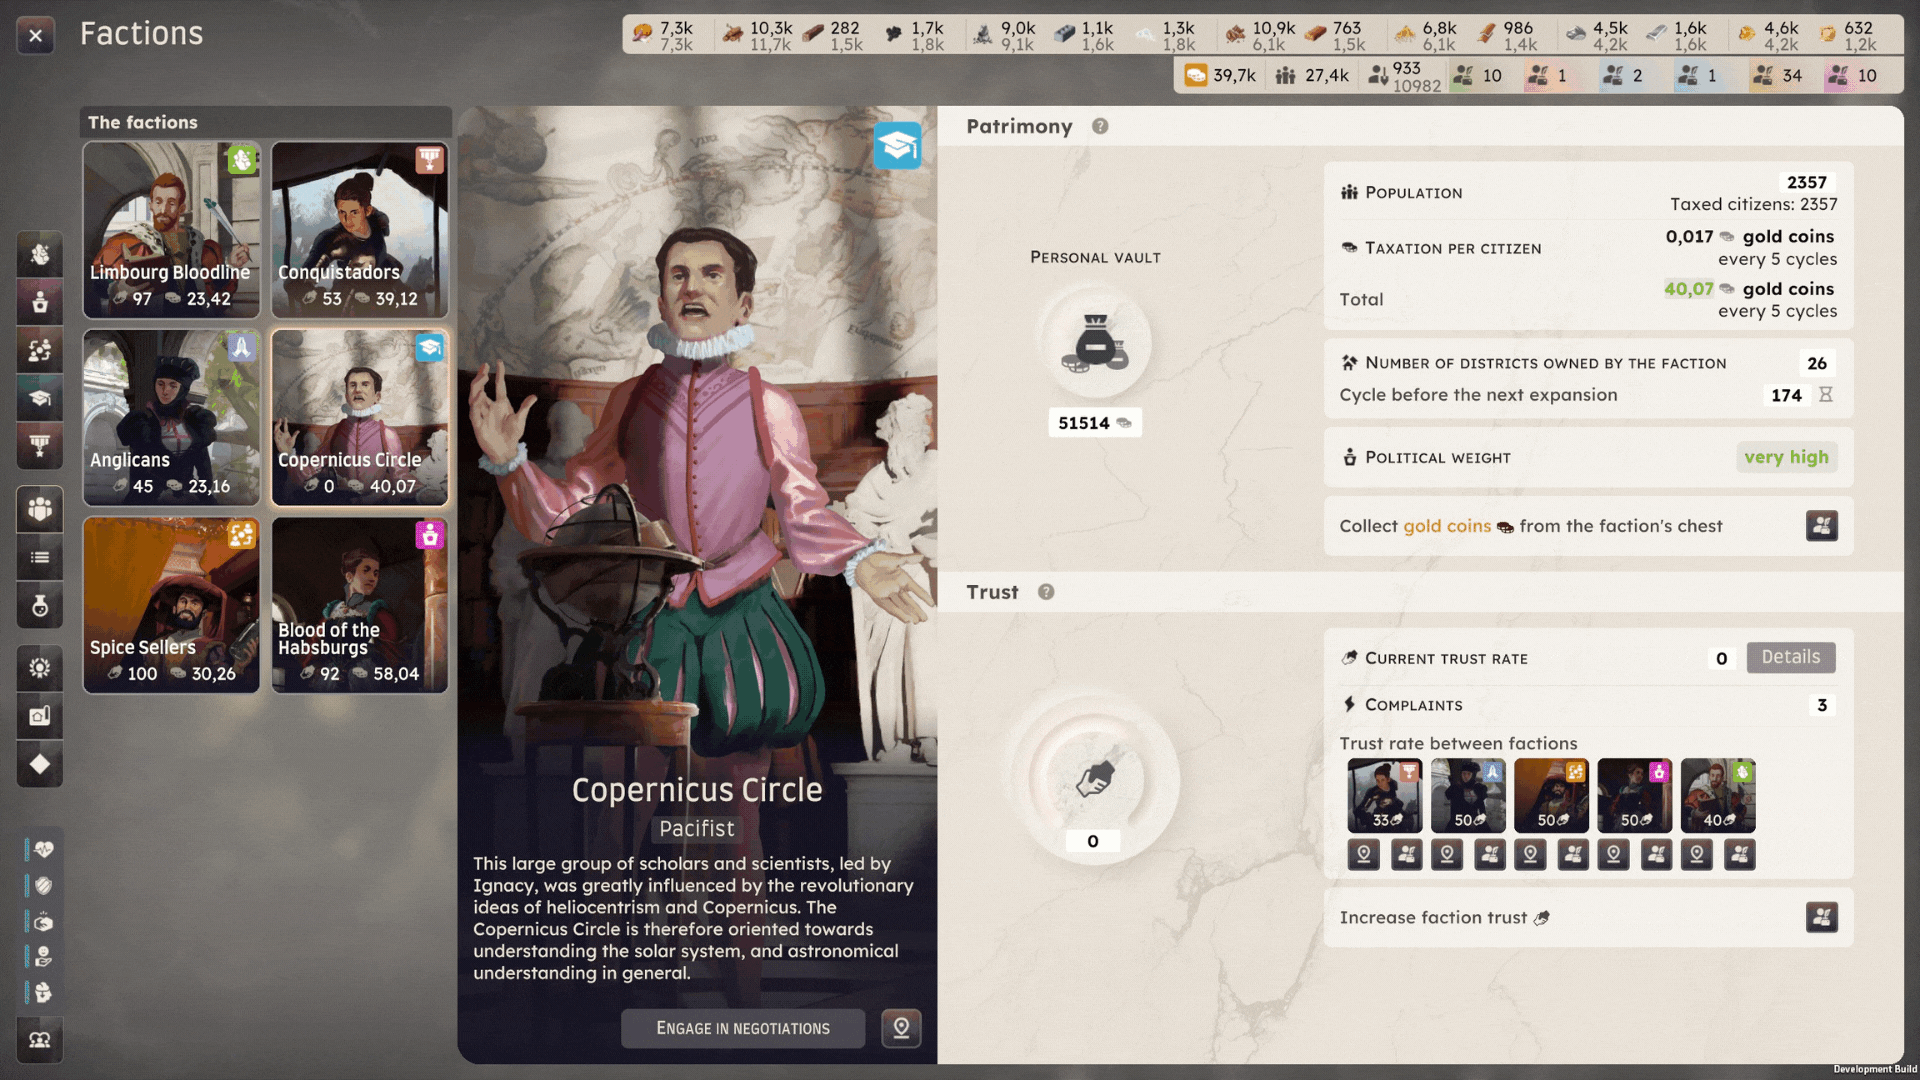The height and width of the screenshot is (1080, 1920).
Task: Locate Copernicus Circle with the map pin button
Action: pos(901,1028)
